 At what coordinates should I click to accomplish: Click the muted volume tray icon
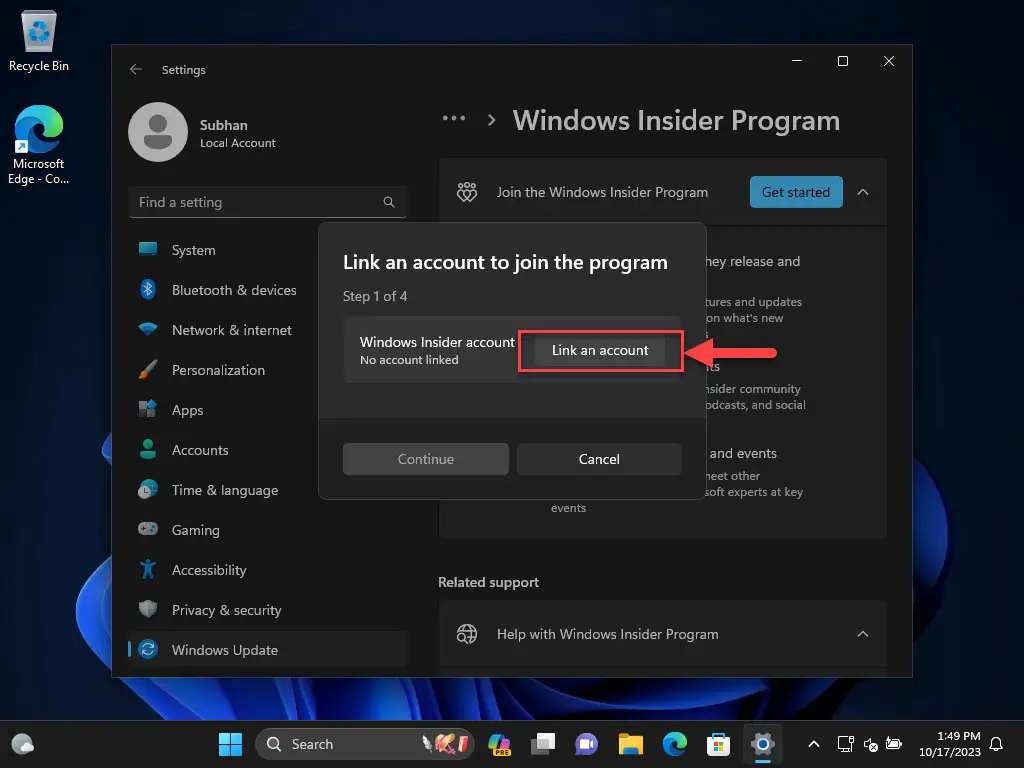click(870, 744)
